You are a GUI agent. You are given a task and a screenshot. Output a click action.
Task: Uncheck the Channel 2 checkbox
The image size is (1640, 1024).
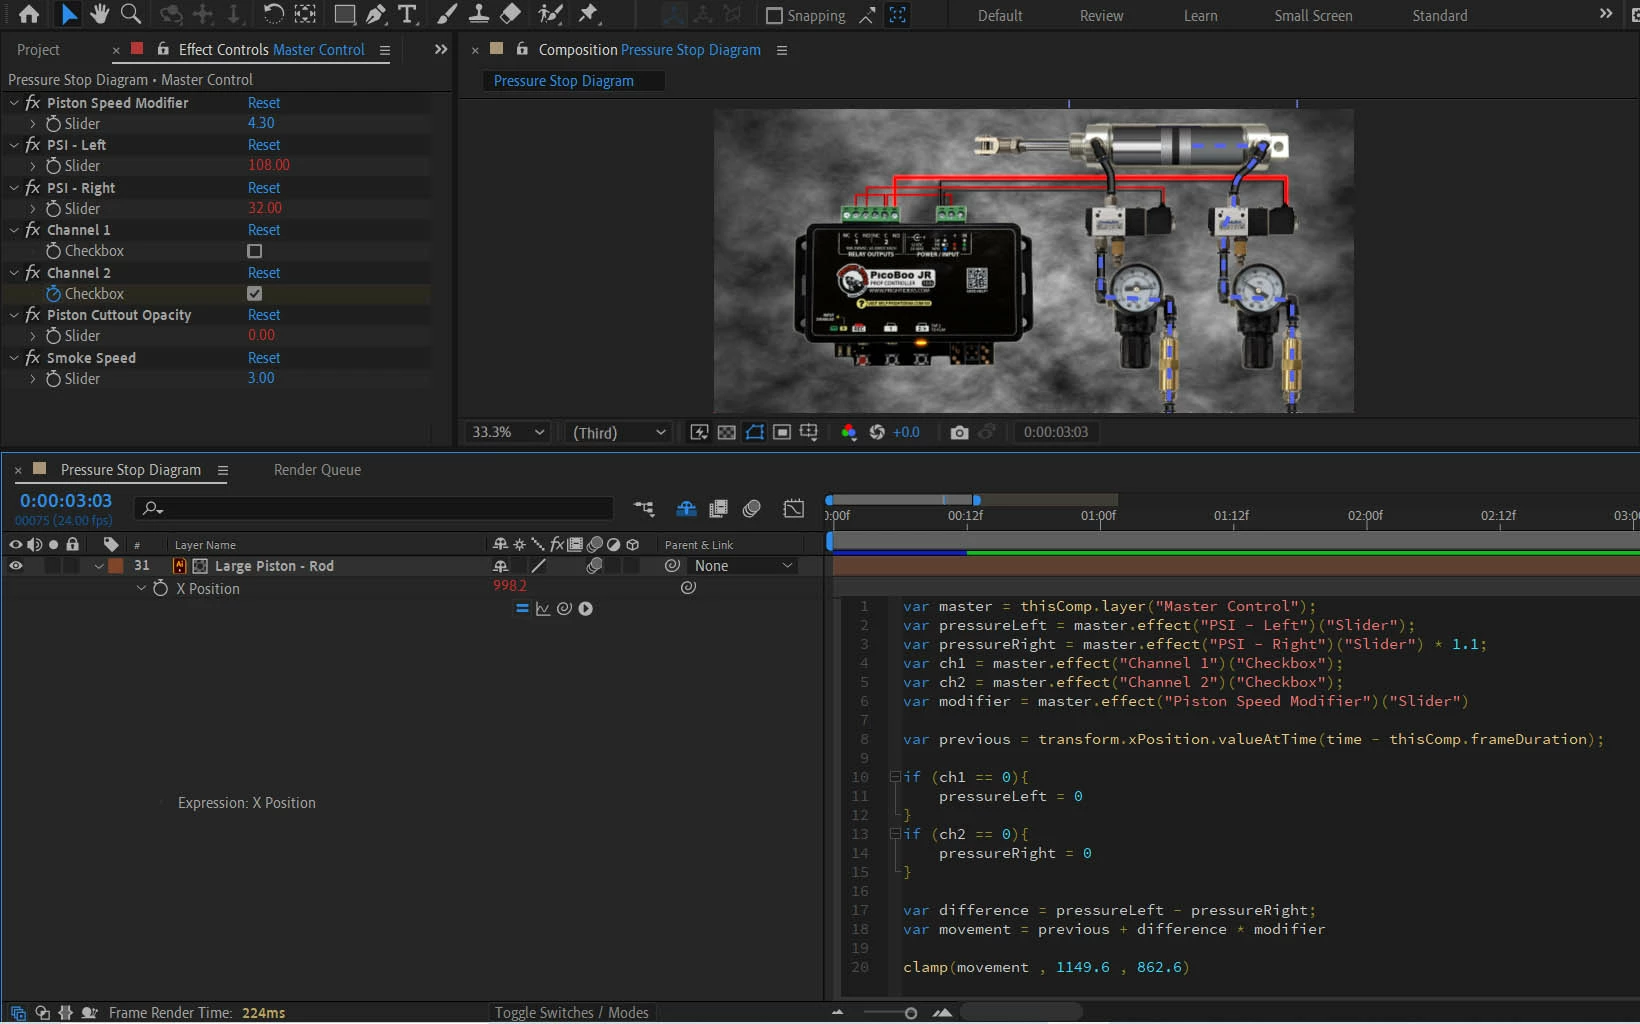click(x=255, y=294)
